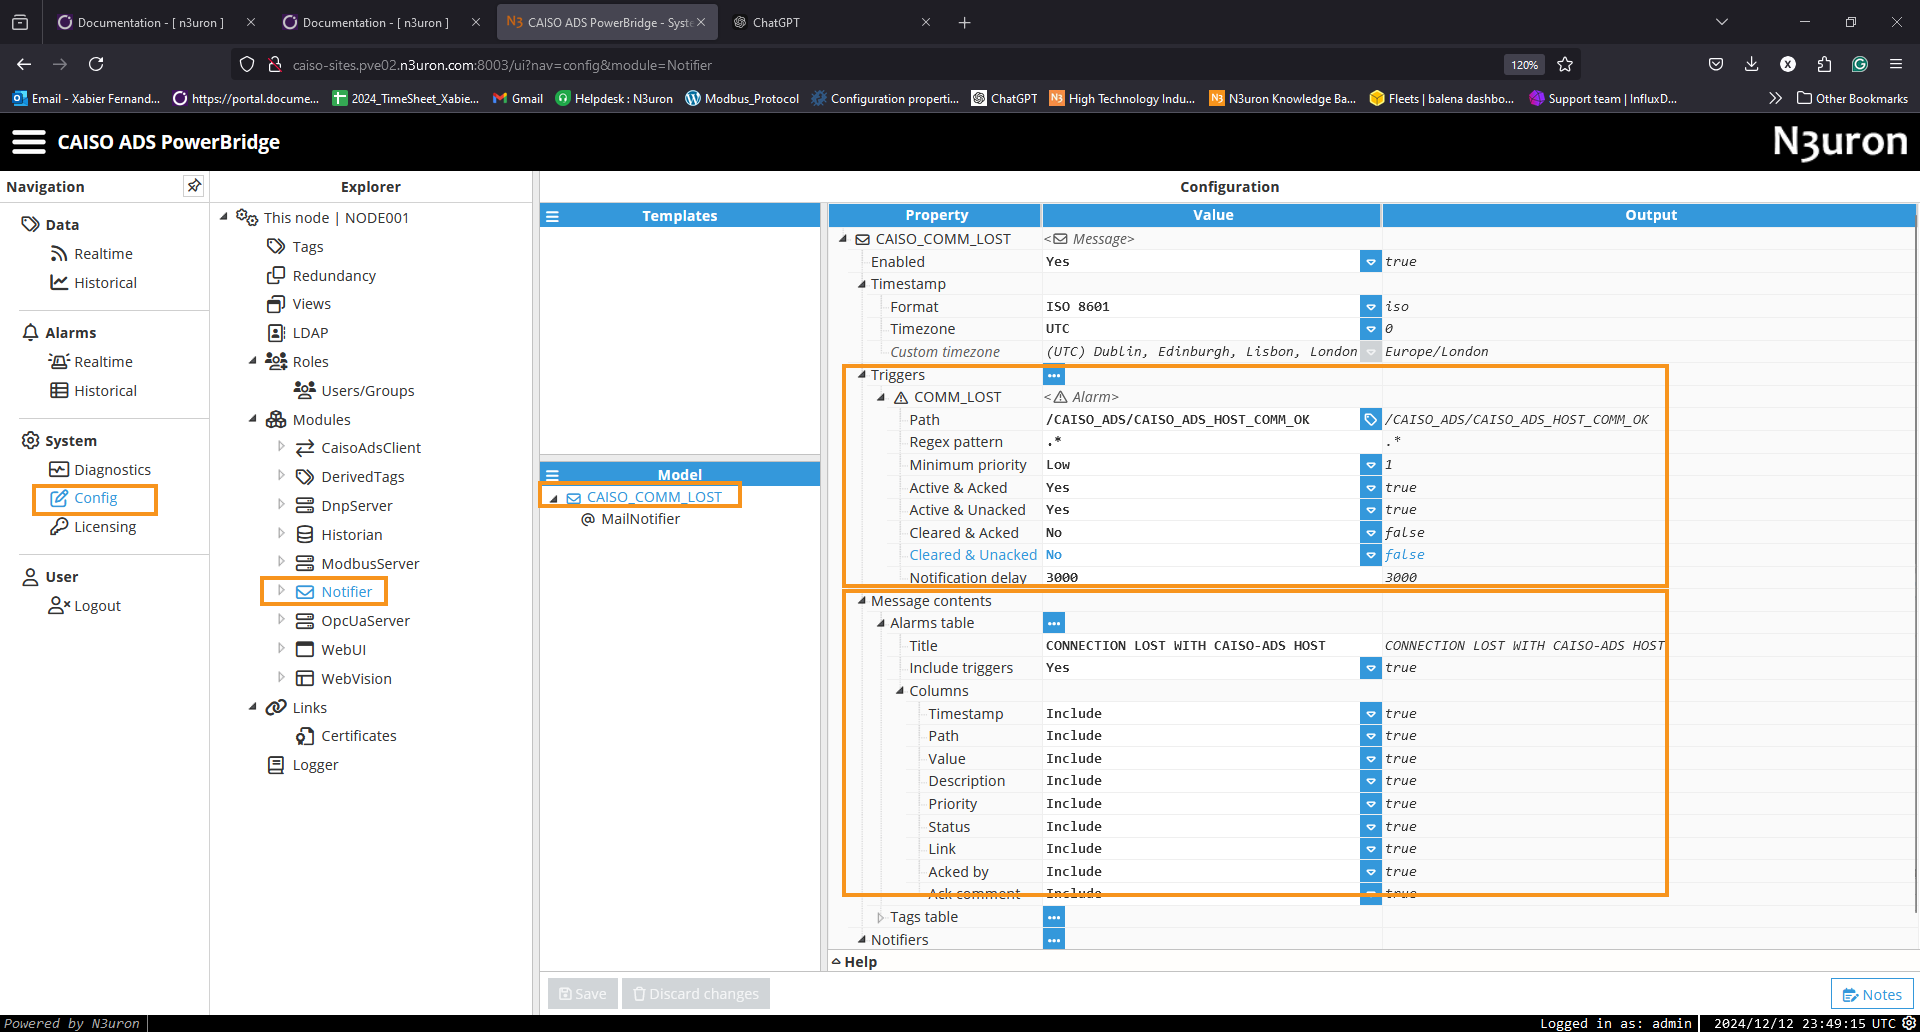1920x1032 pixels.
Task: Expand the CaisoAdsClient module
Action: pos(281,447)
